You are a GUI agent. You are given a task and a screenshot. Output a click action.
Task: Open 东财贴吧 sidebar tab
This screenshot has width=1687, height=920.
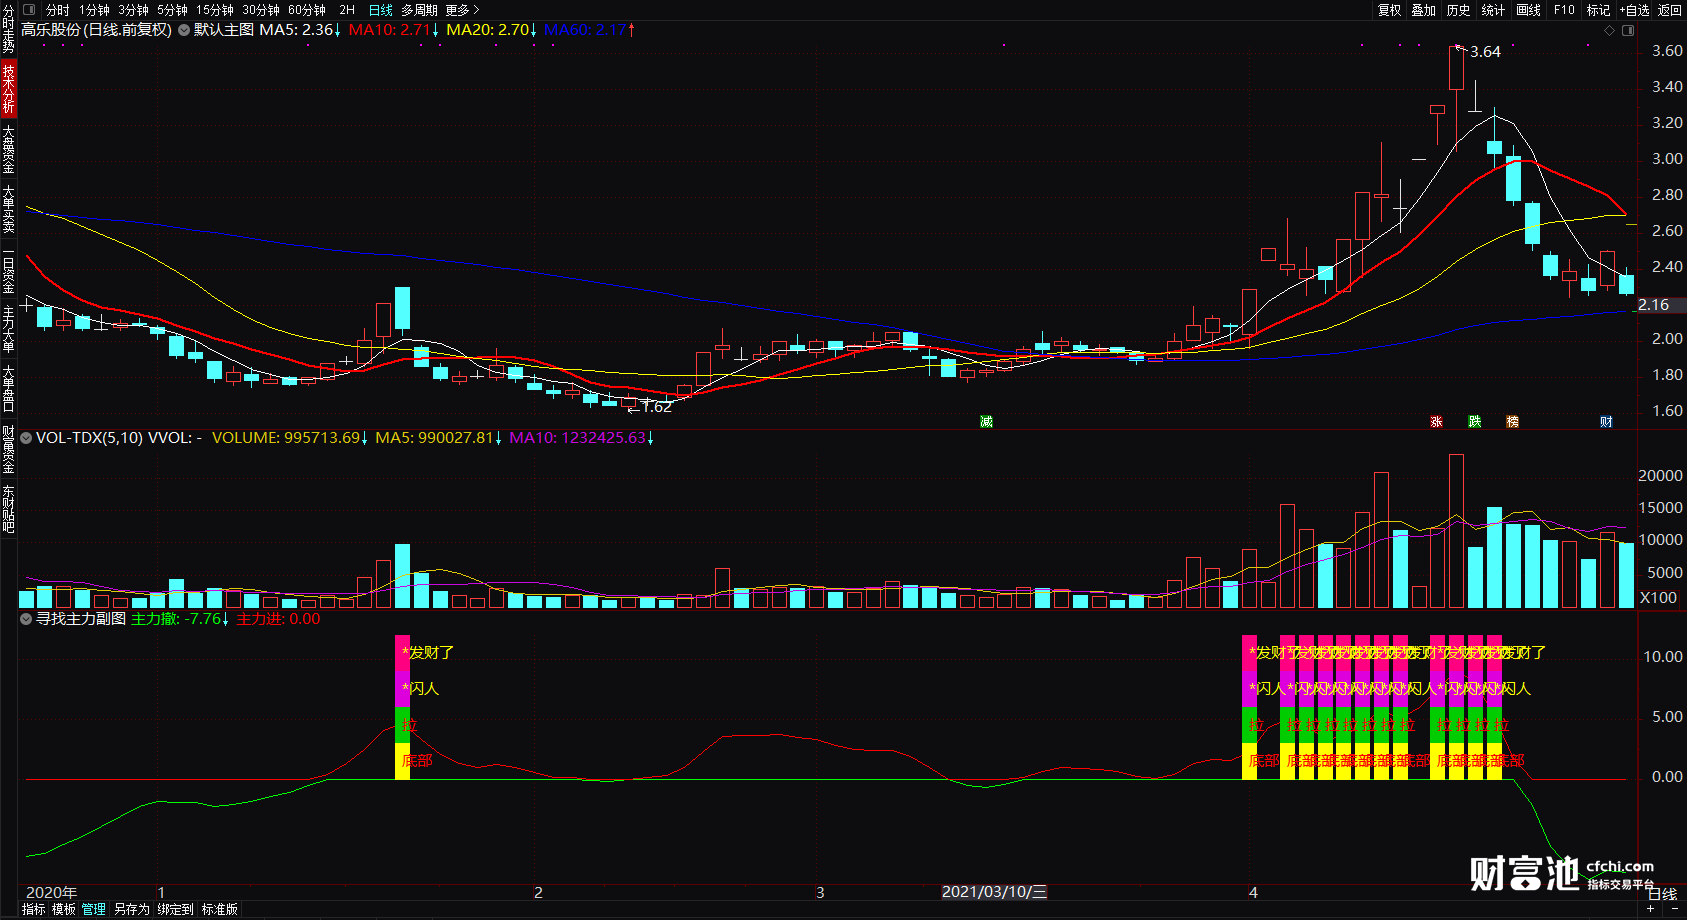[8, 508]
